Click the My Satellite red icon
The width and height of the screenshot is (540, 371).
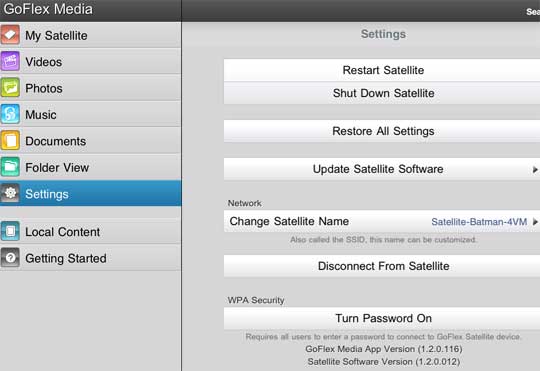pos(10,35)
